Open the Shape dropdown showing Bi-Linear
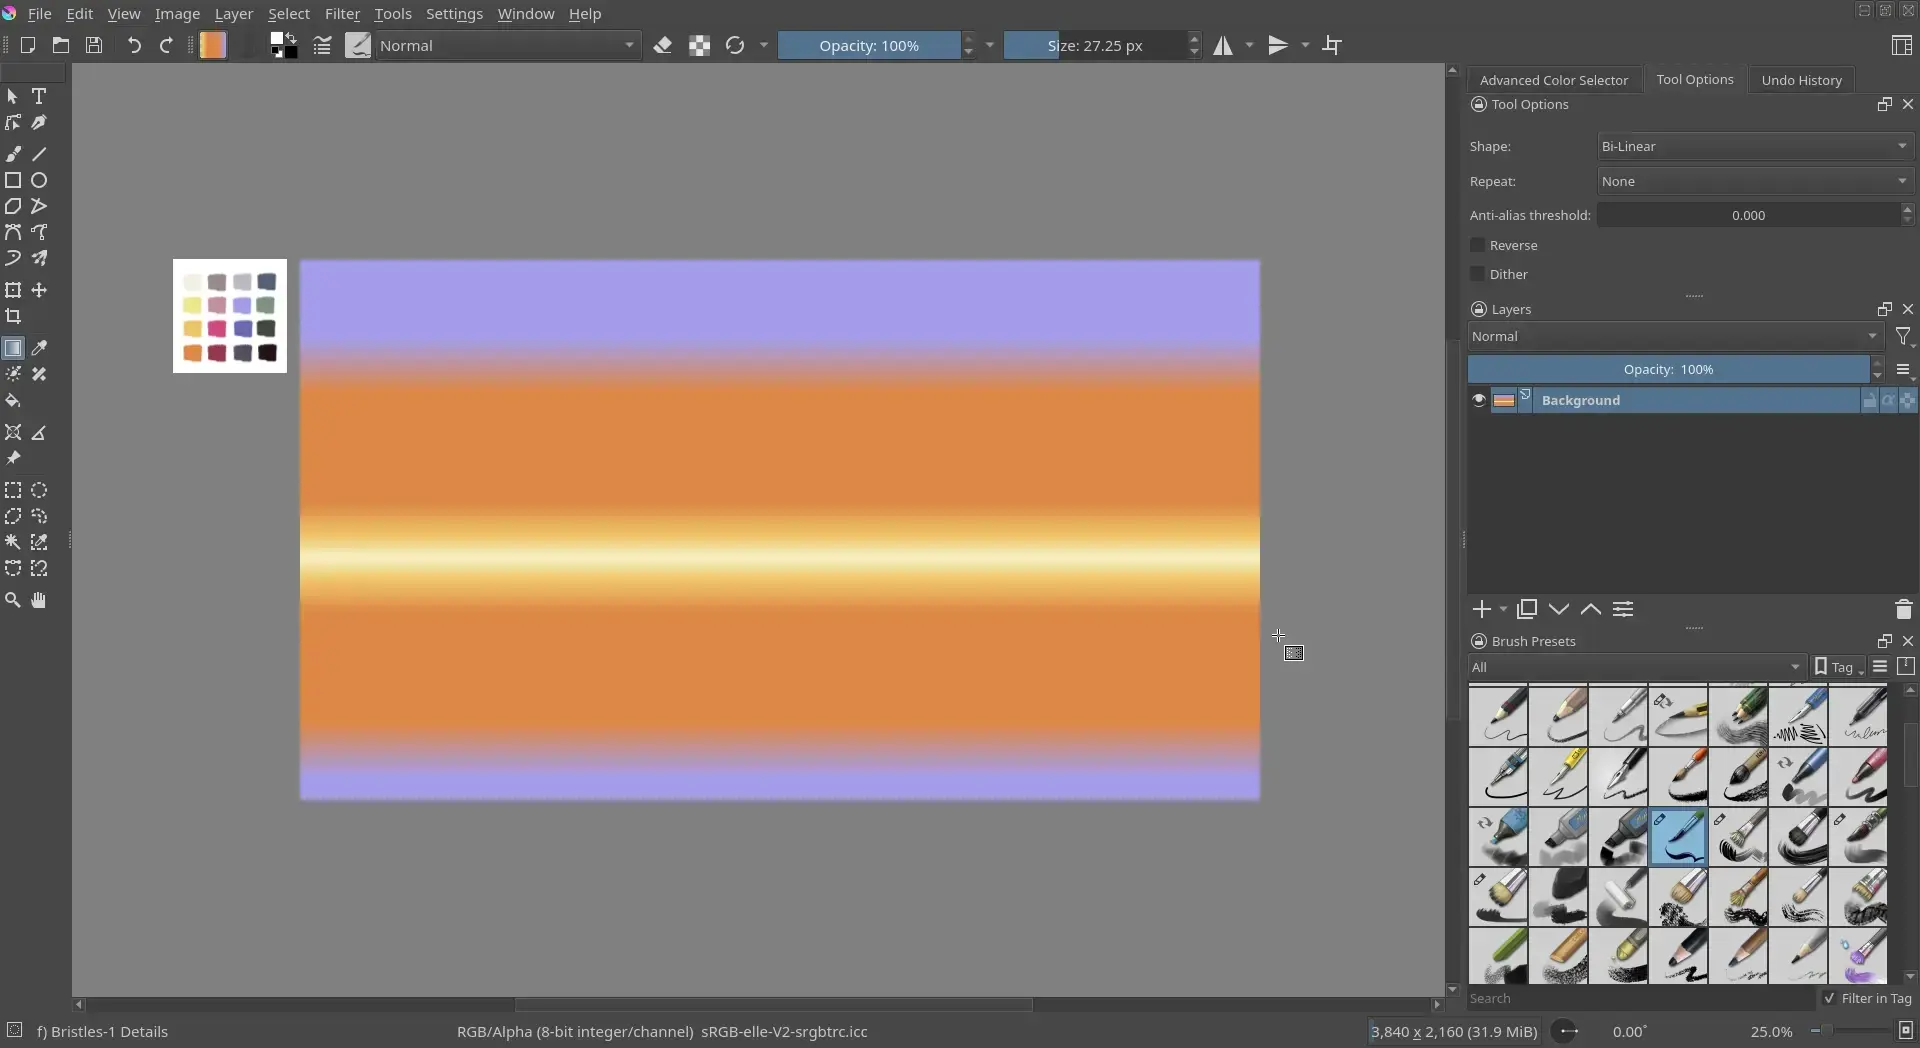Viewport: 1920px width, 1048px height. [1755, 146]
